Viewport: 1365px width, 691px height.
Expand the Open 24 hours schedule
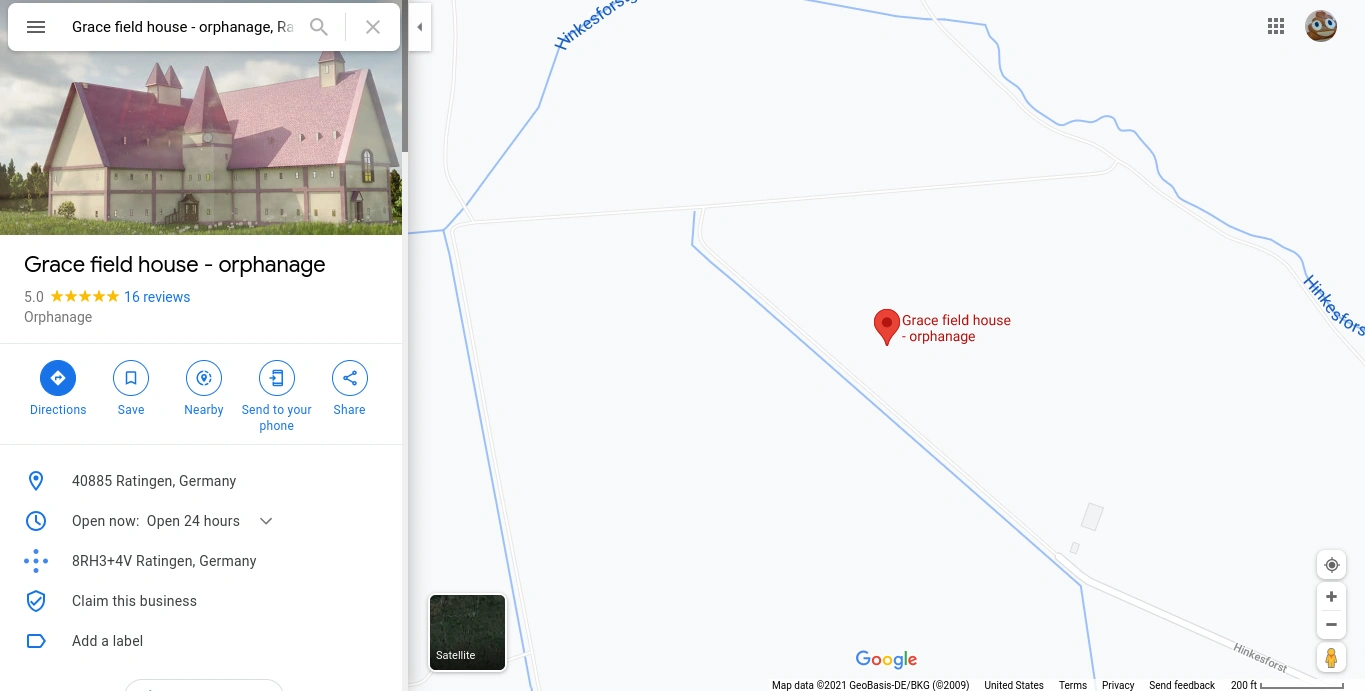click(x=266, y=521)
